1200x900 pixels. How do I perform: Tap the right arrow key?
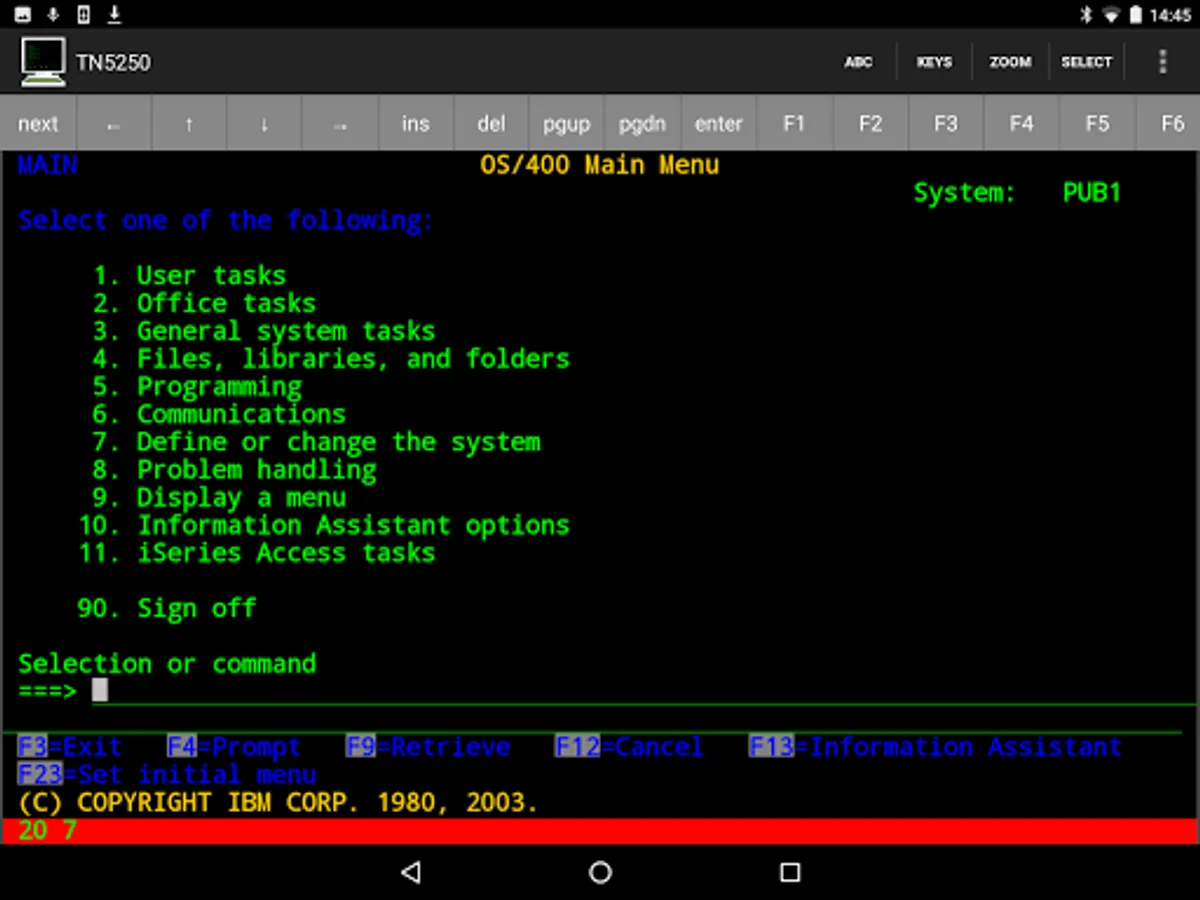[340, 124]
